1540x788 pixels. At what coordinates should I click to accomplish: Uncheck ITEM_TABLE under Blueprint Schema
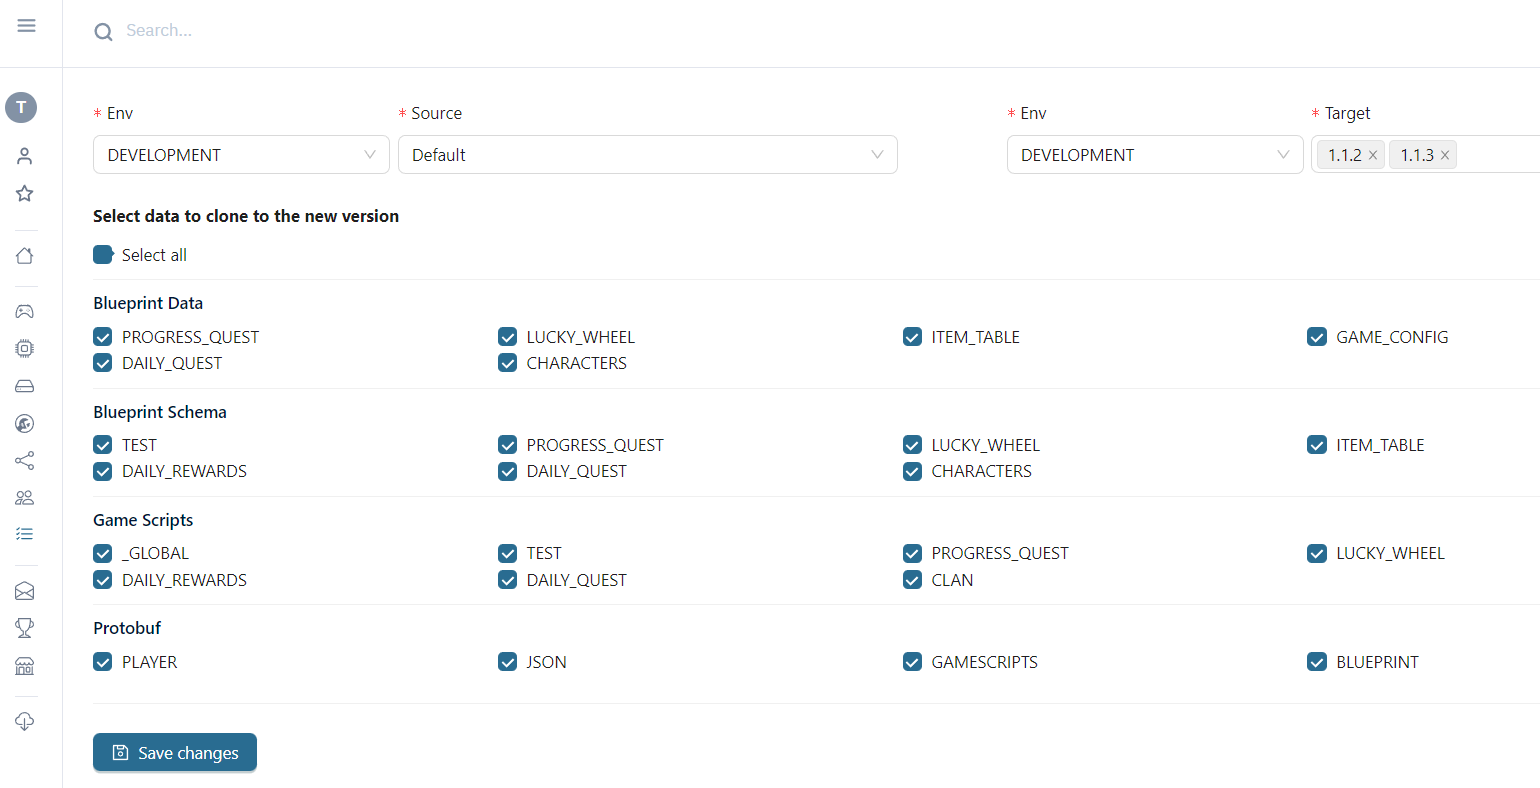1317,445
